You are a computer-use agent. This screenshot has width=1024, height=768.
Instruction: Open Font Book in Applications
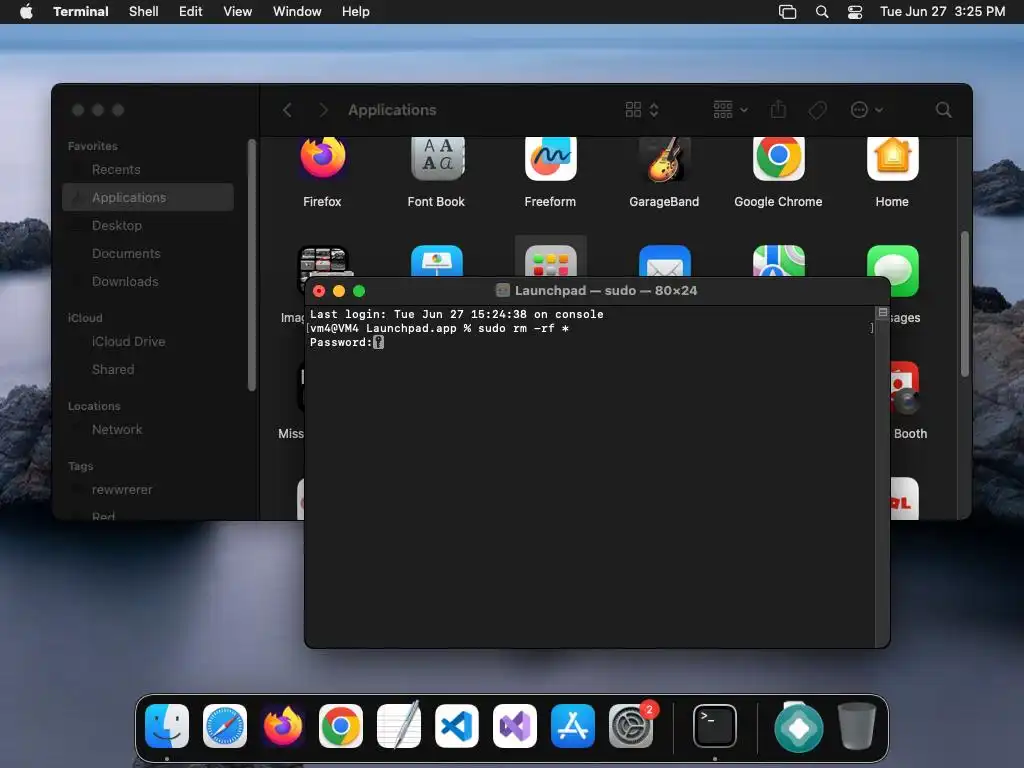[437, 158]
